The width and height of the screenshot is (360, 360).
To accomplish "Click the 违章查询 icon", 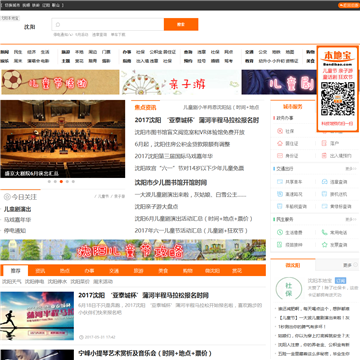I will 324,182.
